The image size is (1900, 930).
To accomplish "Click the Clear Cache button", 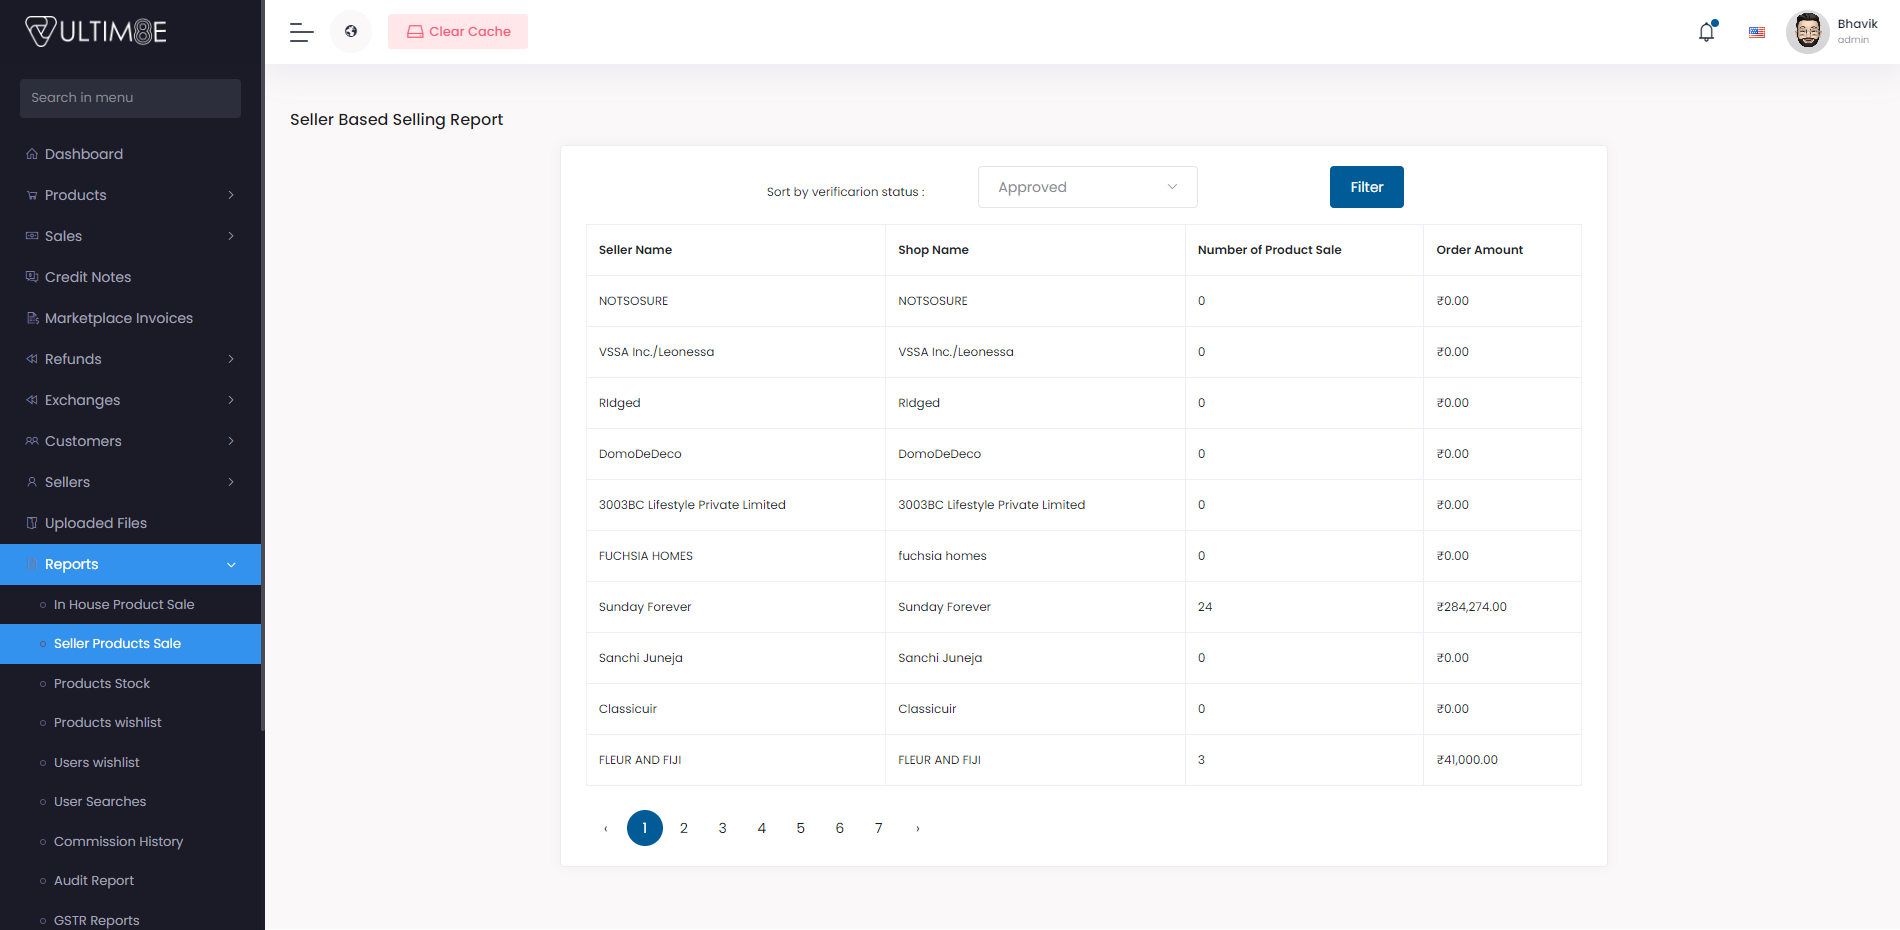I will [x=458, y=32].
